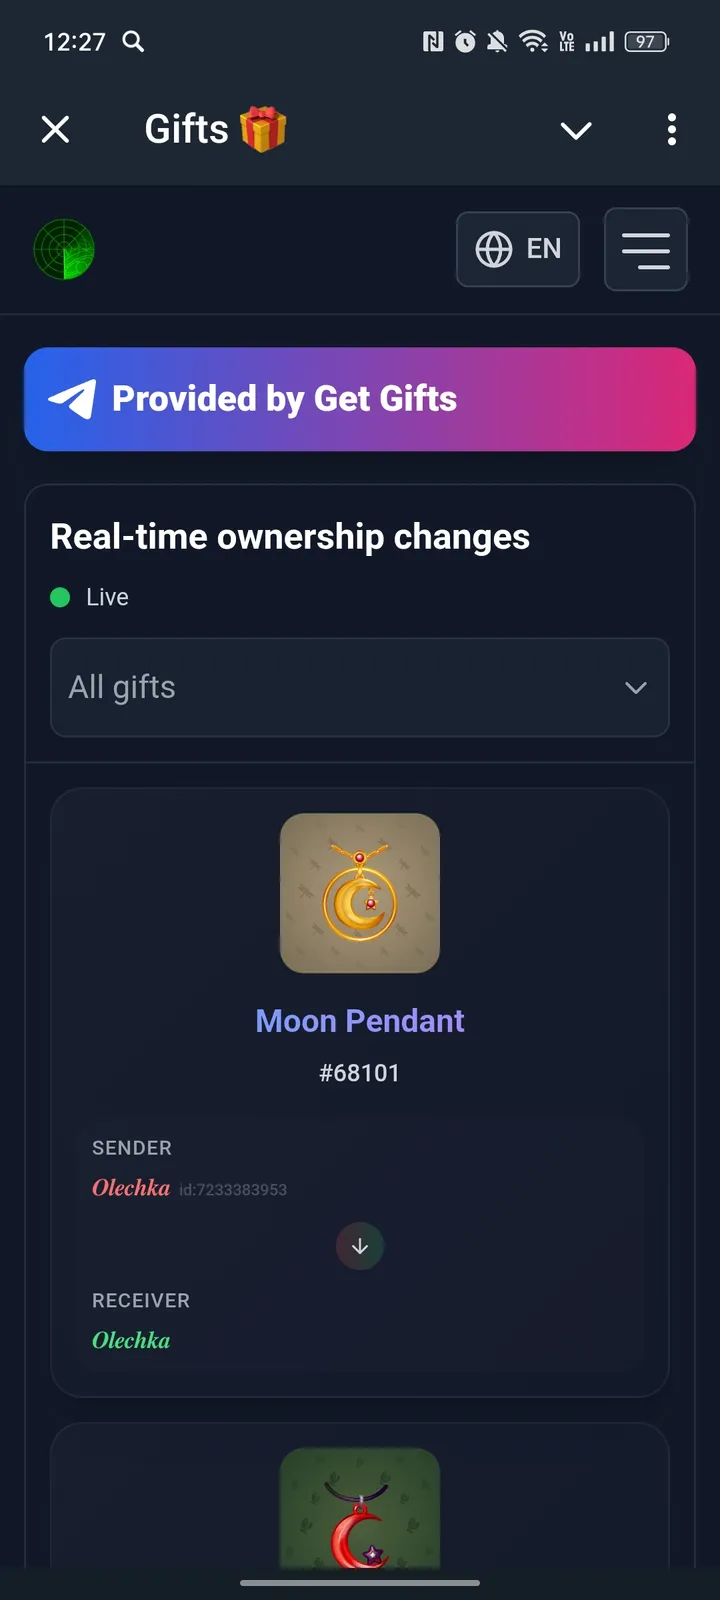Tap the Wi-Fi indicator in the status bar
Viewport: 720px width, 1600px height.
(x=533, y=42)
